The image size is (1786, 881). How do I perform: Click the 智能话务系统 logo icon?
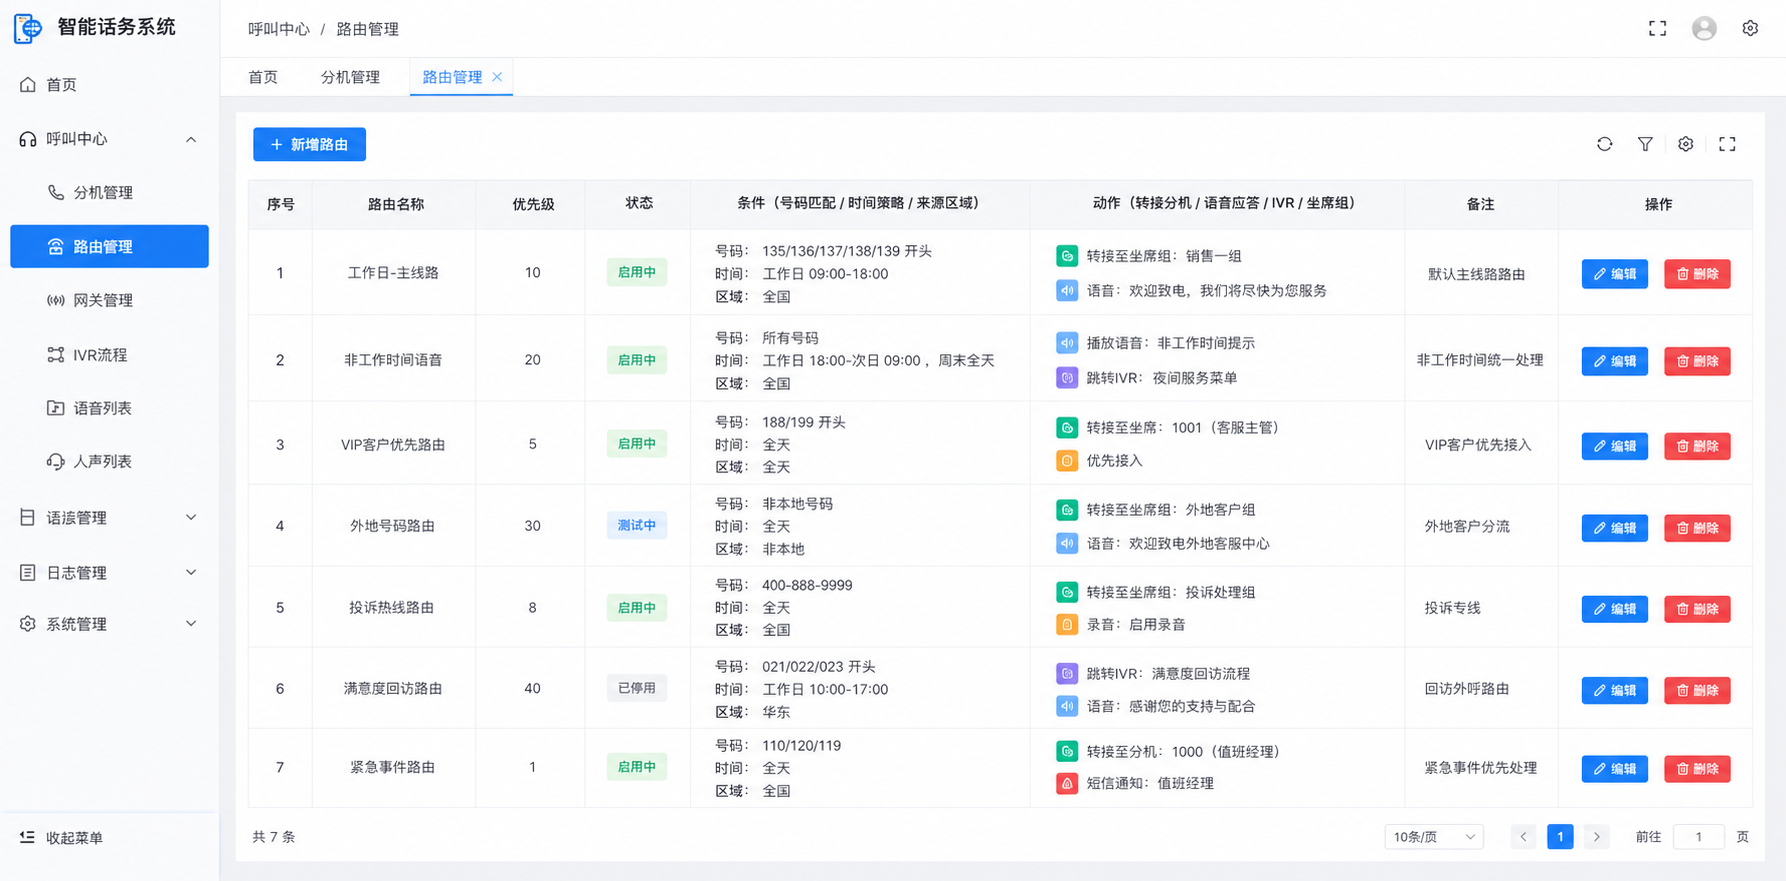tap(28, 28)
